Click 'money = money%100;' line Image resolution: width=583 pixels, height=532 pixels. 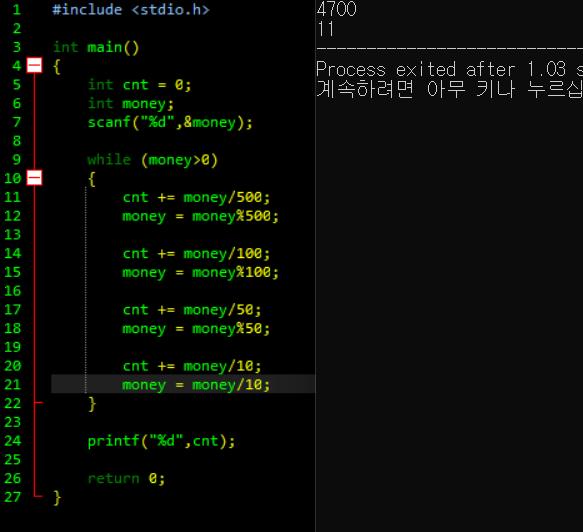pyautogui.click(x=200, y=273)
